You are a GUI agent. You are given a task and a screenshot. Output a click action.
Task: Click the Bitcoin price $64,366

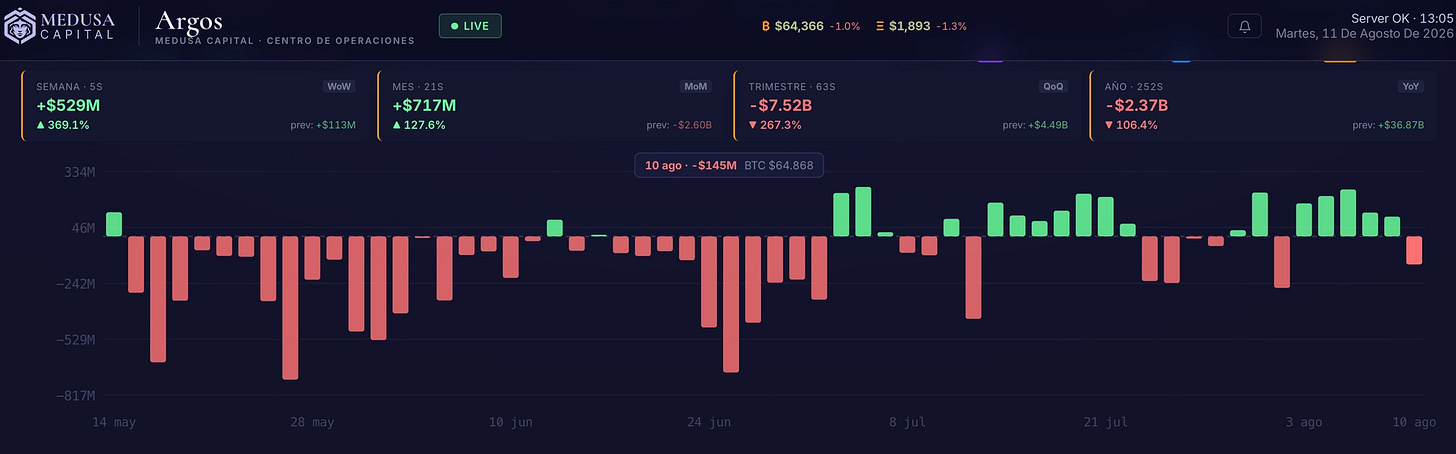799,26
